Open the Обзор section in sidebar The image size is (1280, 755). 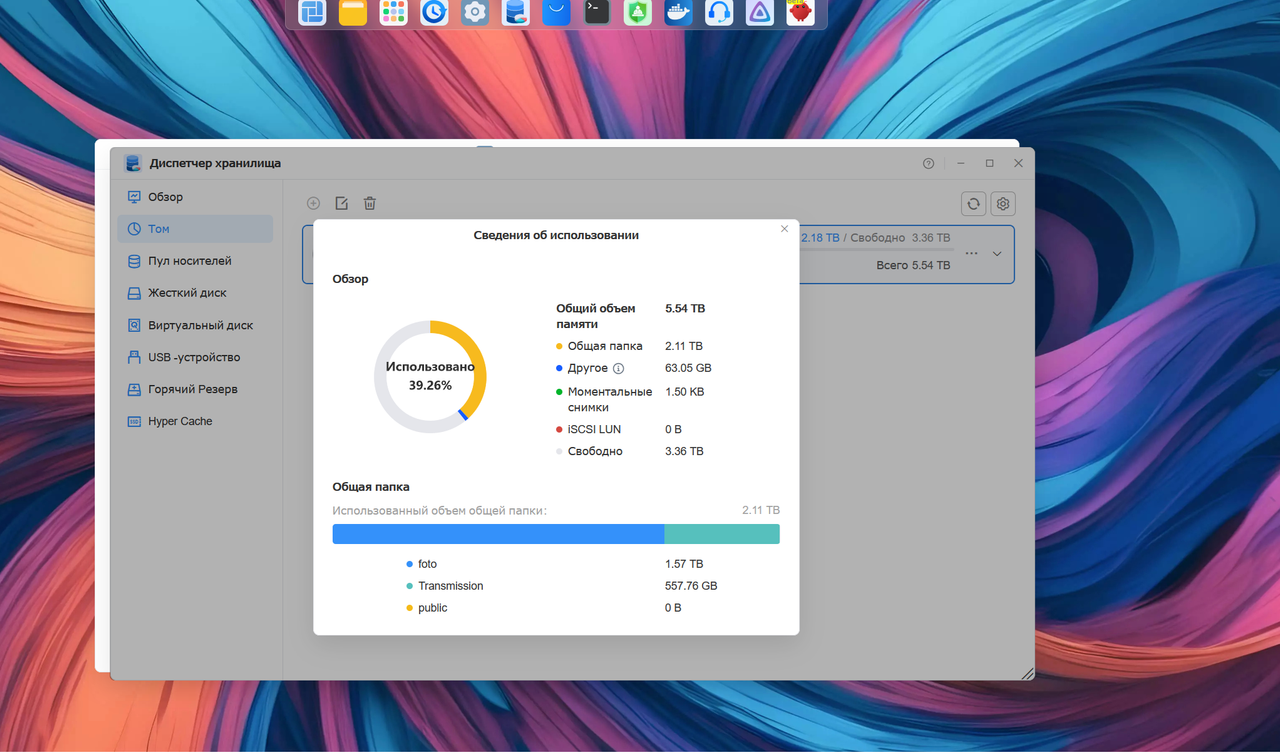[x=195, y=197]
